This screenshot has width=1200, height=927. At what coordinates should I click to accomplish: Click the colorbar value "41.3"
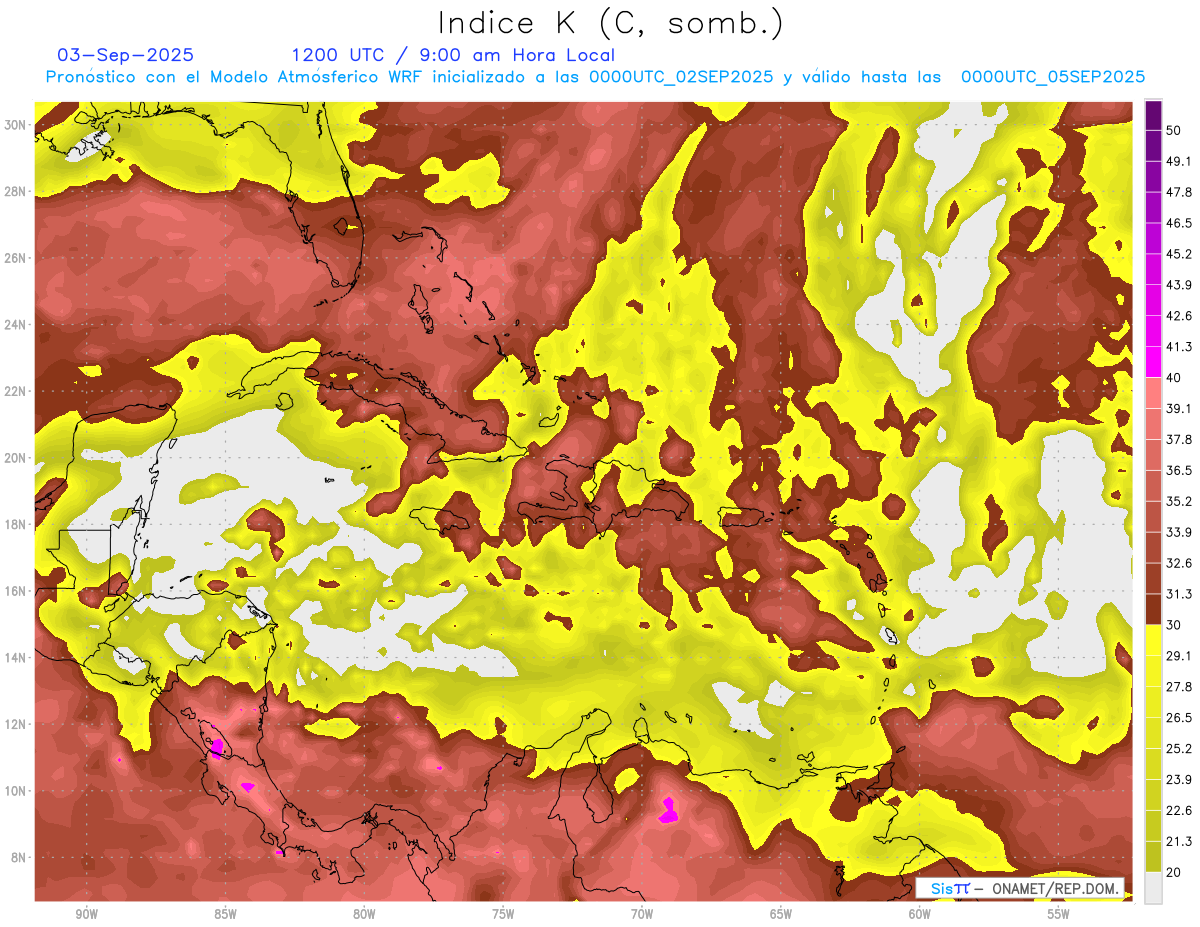tap(1179, 347)
